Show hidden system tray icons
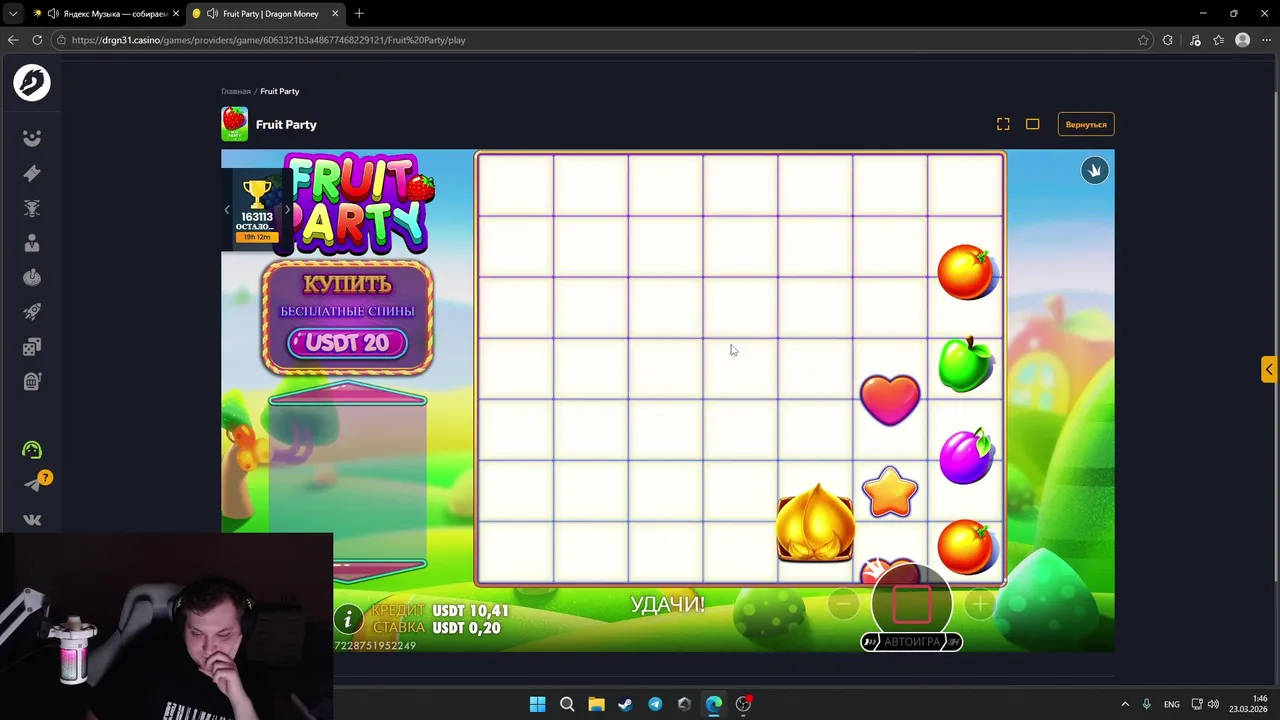 [1125, 704]
